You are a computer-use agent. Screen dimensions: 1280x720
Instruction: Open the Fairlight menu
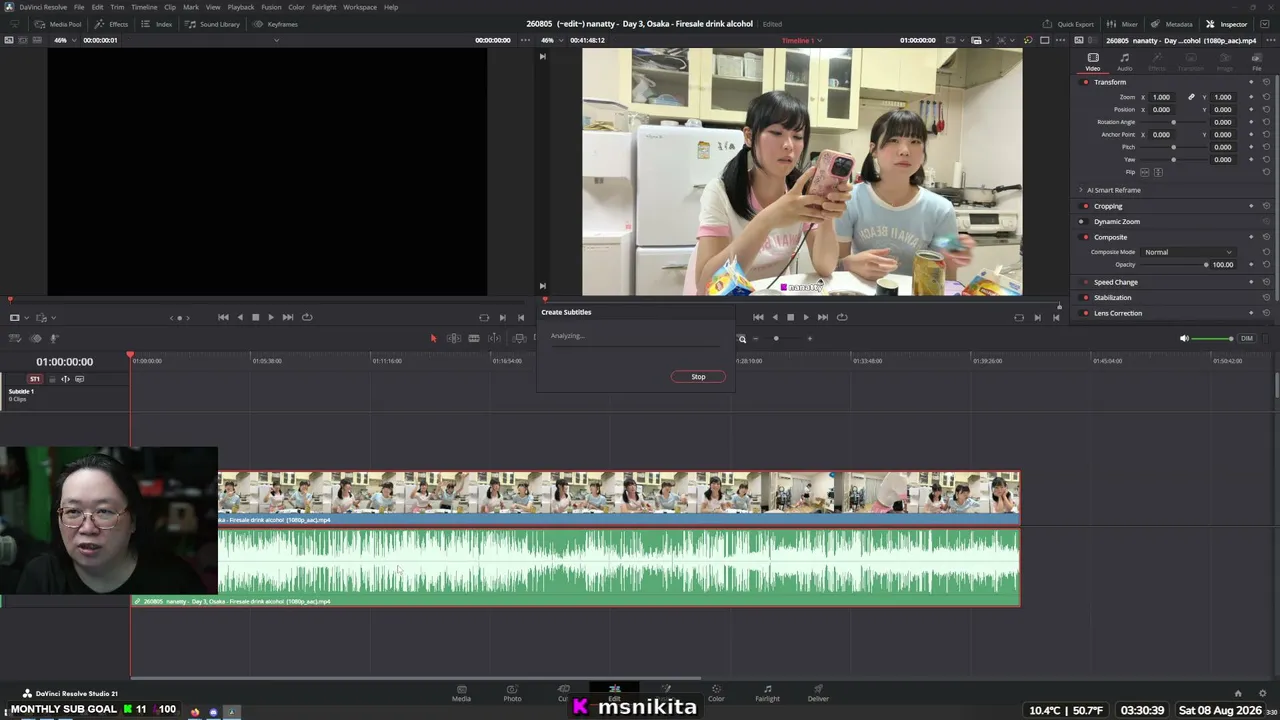[x=324, y=7]
